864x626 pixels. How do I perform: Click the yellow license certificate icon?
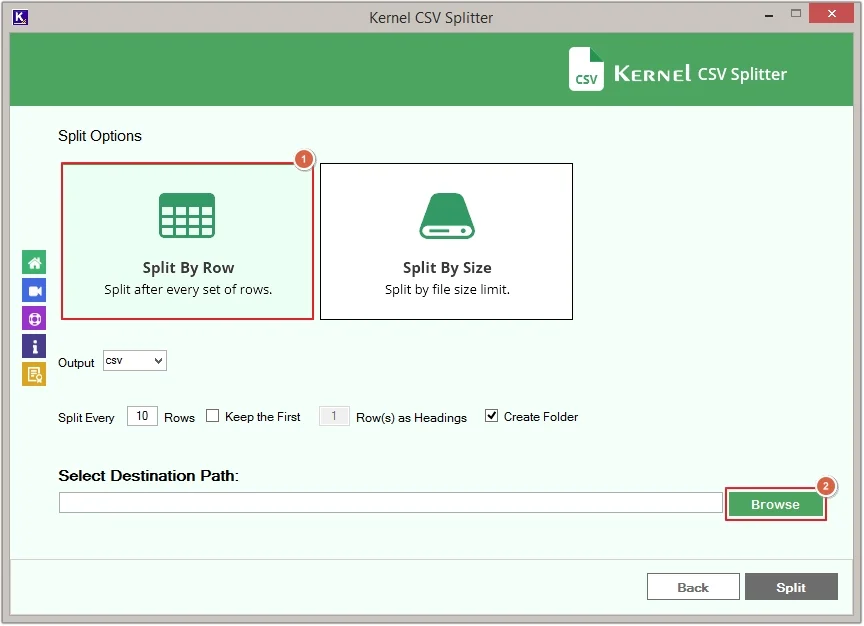tap(34, 375)
